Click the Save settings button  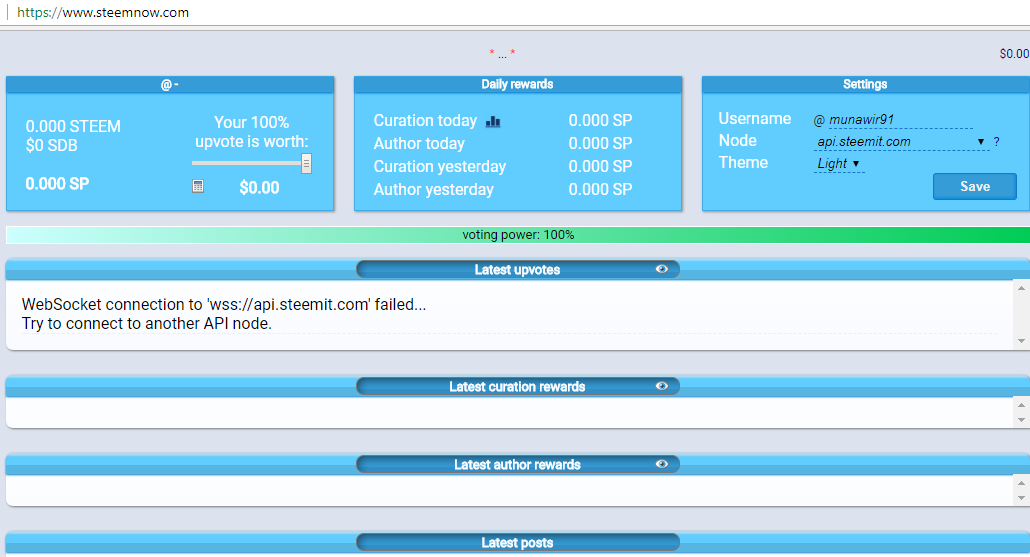[975, 187]
